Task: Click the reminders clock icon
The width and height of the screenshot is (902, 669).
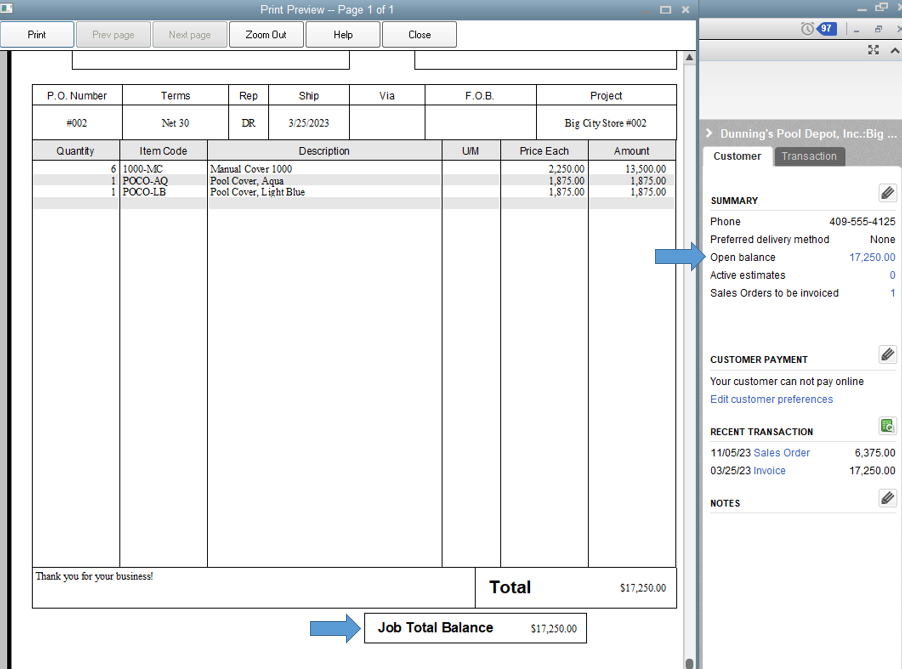Action: click(x=807, y=29)
